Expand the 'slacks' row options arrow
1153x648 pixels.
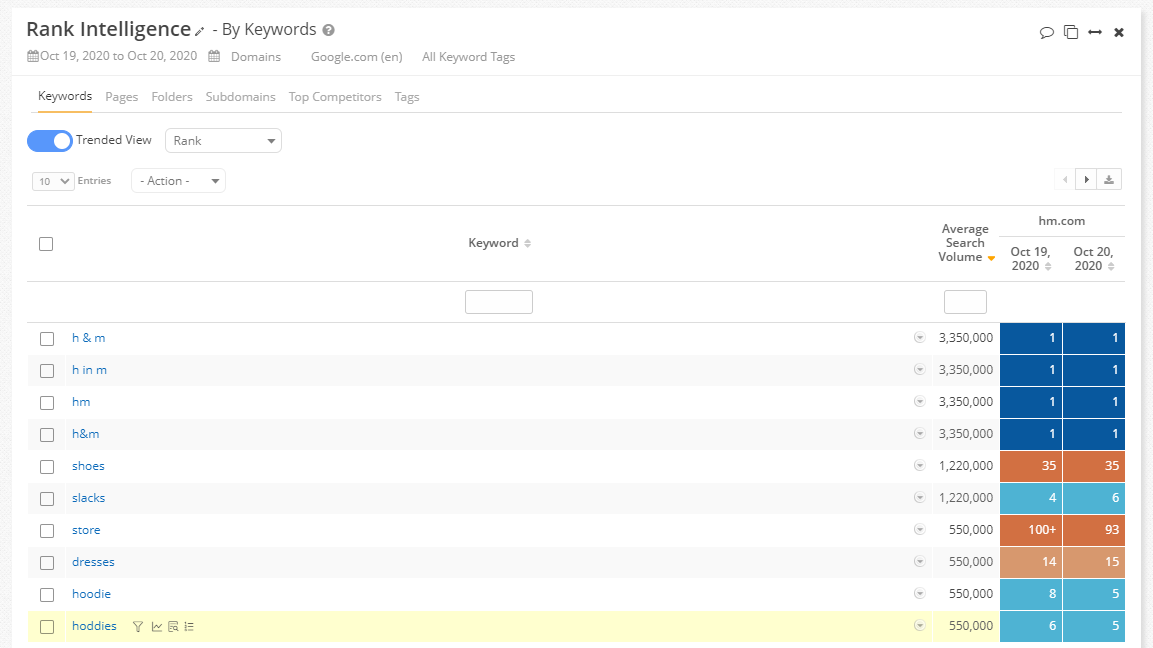click(x=919, y=497)
